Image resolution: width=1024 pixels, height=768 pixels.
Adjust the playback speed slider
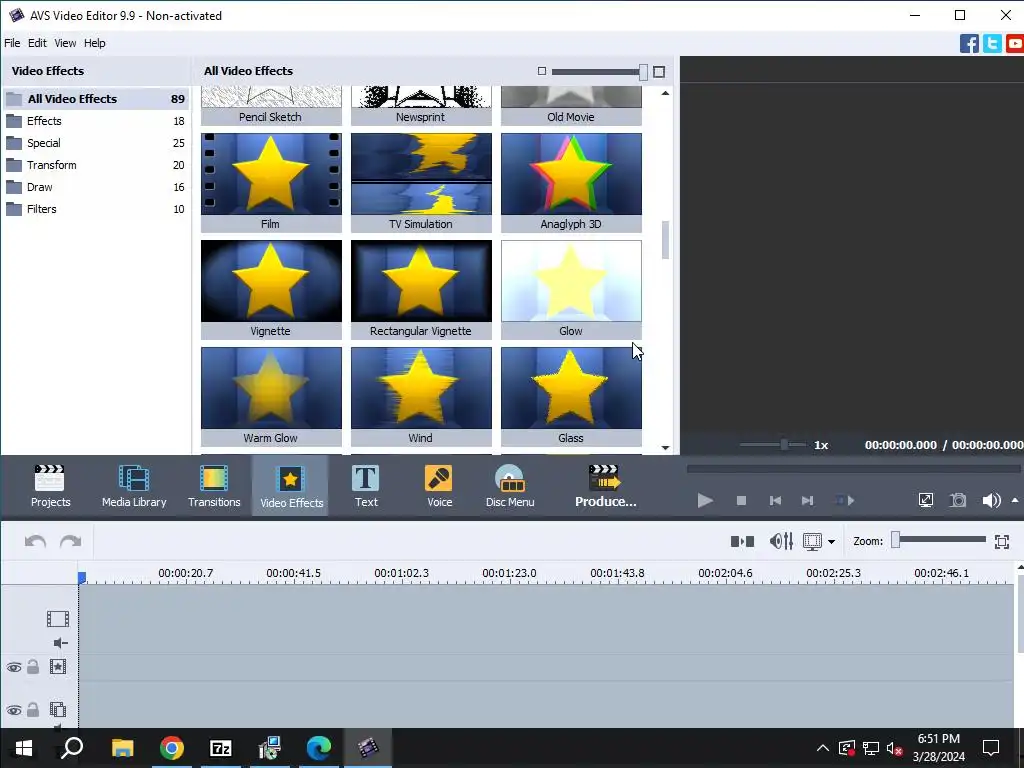pos(784,445)
